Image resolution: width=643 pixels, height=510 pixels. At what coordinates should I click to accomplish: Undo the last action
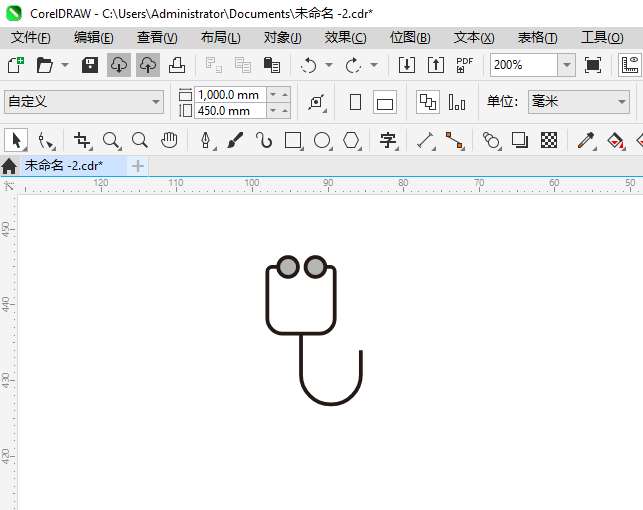pos(308,65)
